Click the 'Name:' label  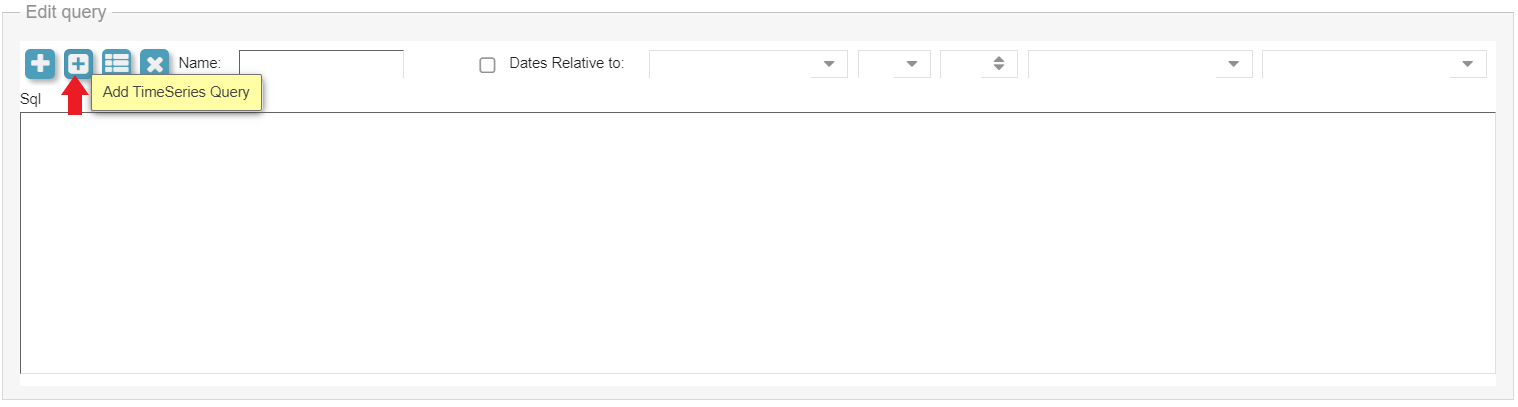(x=199, y=63)
